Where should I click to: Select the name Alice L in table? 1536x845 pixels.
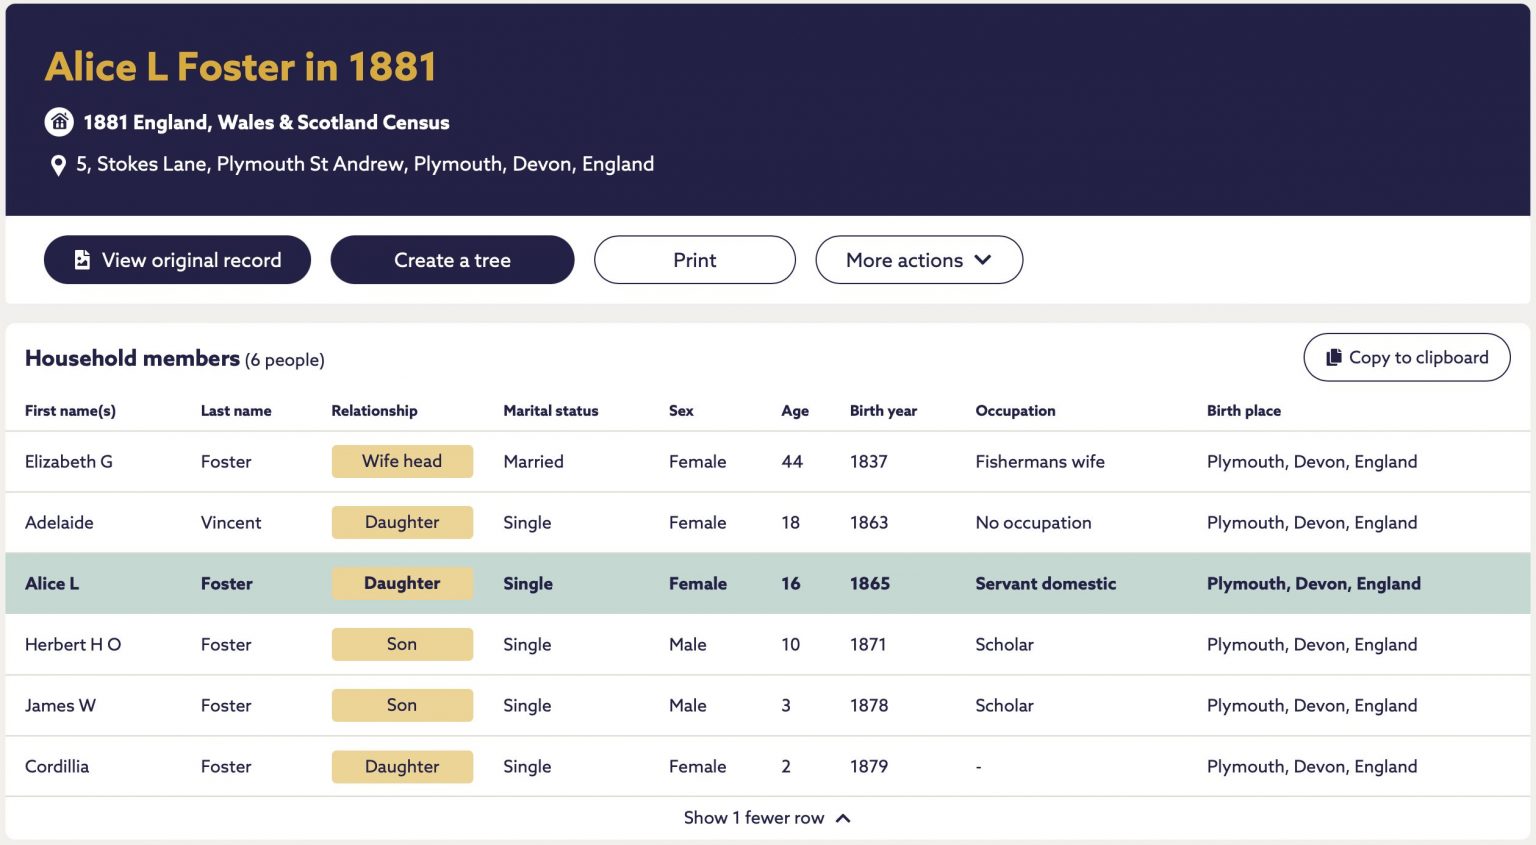52,584
